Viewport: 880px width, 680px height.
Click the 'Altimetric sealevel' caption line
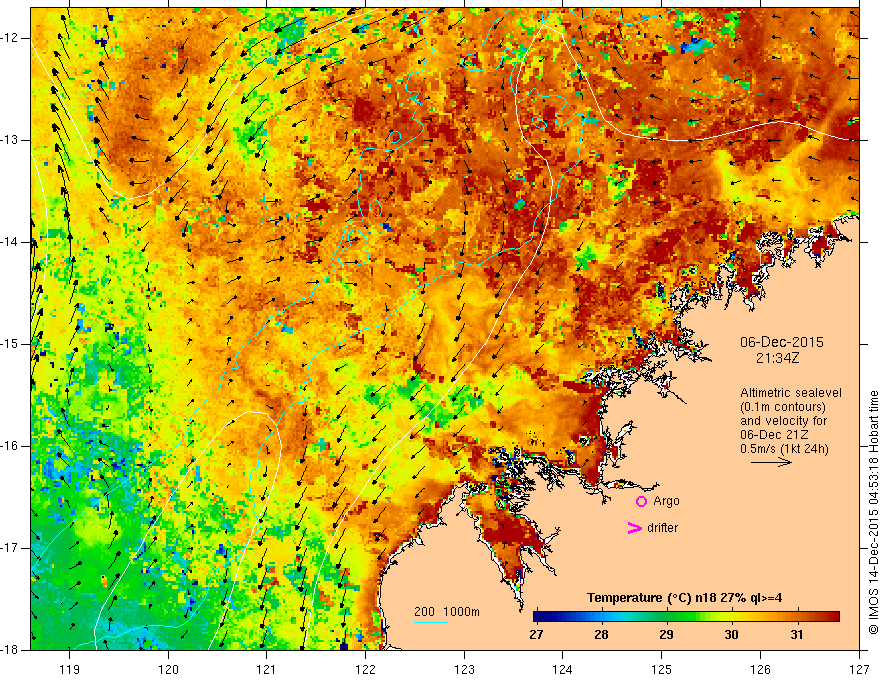click(791, 393)
